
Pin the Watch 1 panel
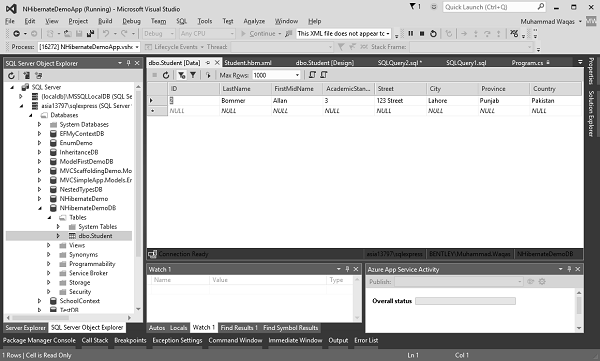[347, 269]
